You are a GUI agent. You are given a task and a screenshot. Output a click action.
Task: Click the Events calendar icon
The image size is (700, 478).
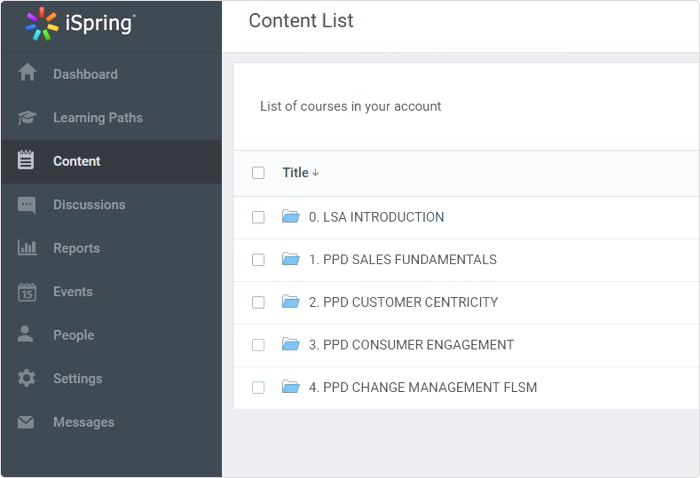pos(27,292)
